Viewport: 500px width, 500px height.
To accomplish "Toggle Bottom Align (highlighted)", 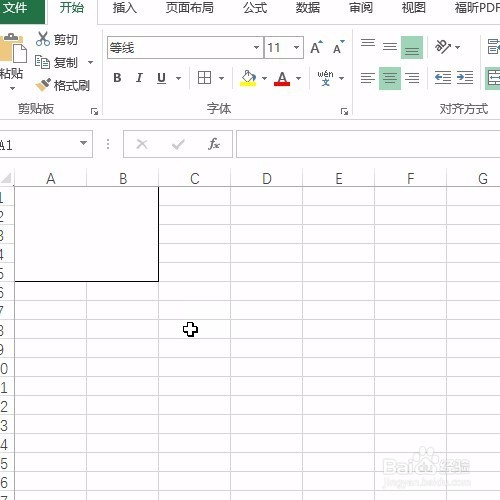I will click(412, 47).
